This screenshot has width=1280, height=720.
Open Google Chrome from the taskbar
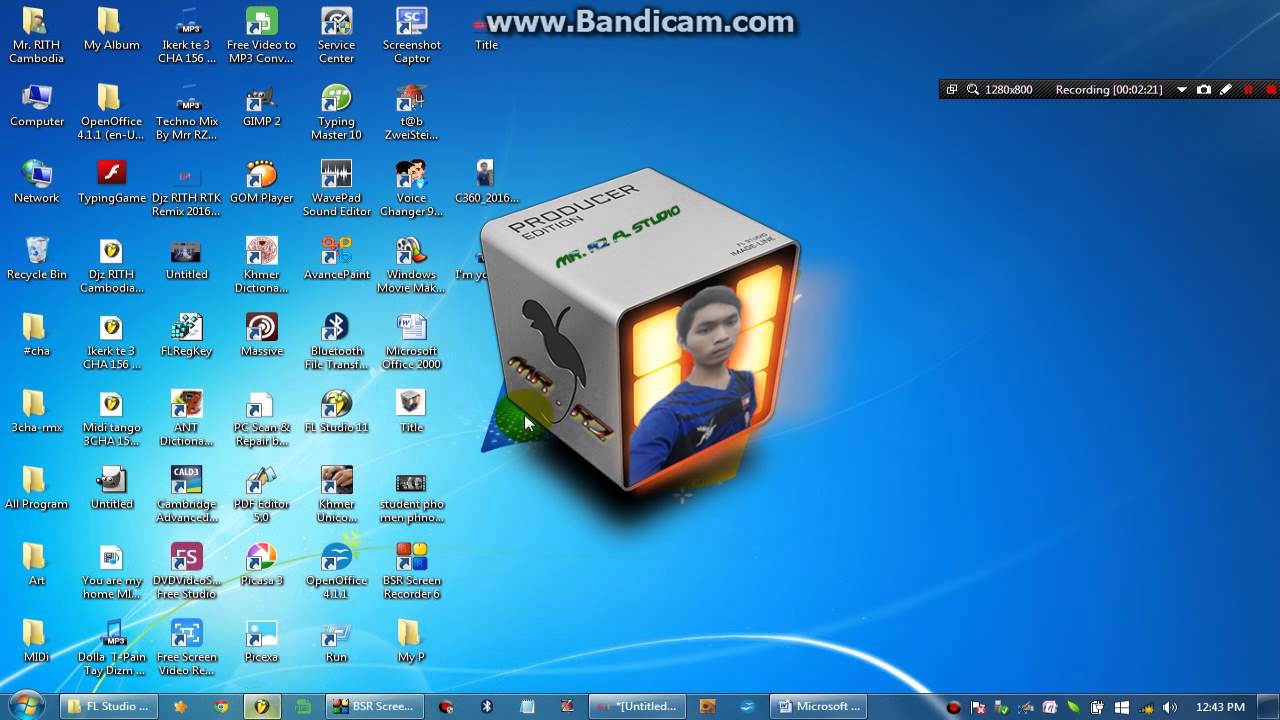pyautogui.click(x=221, y=706)
